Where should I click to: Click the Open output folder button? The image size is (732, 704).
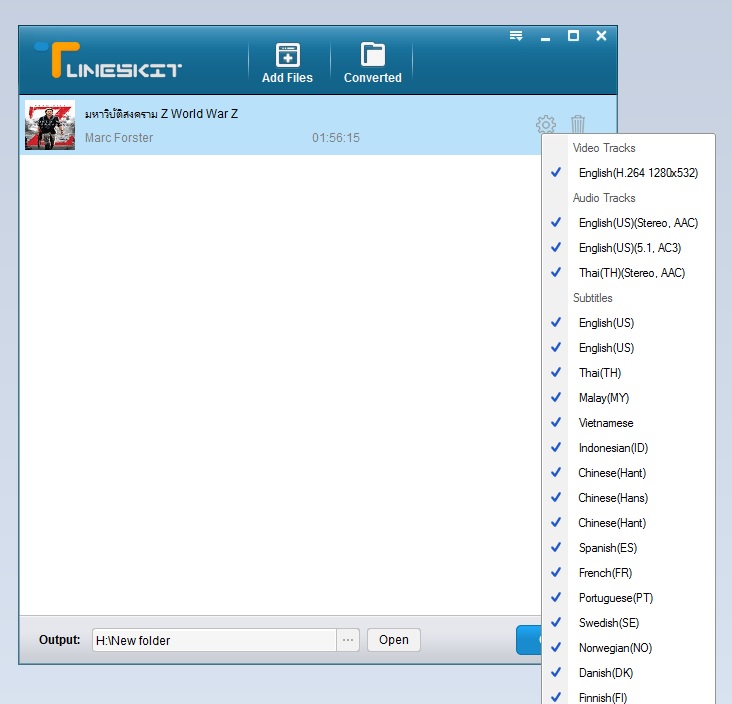click(x=394, y=640)
